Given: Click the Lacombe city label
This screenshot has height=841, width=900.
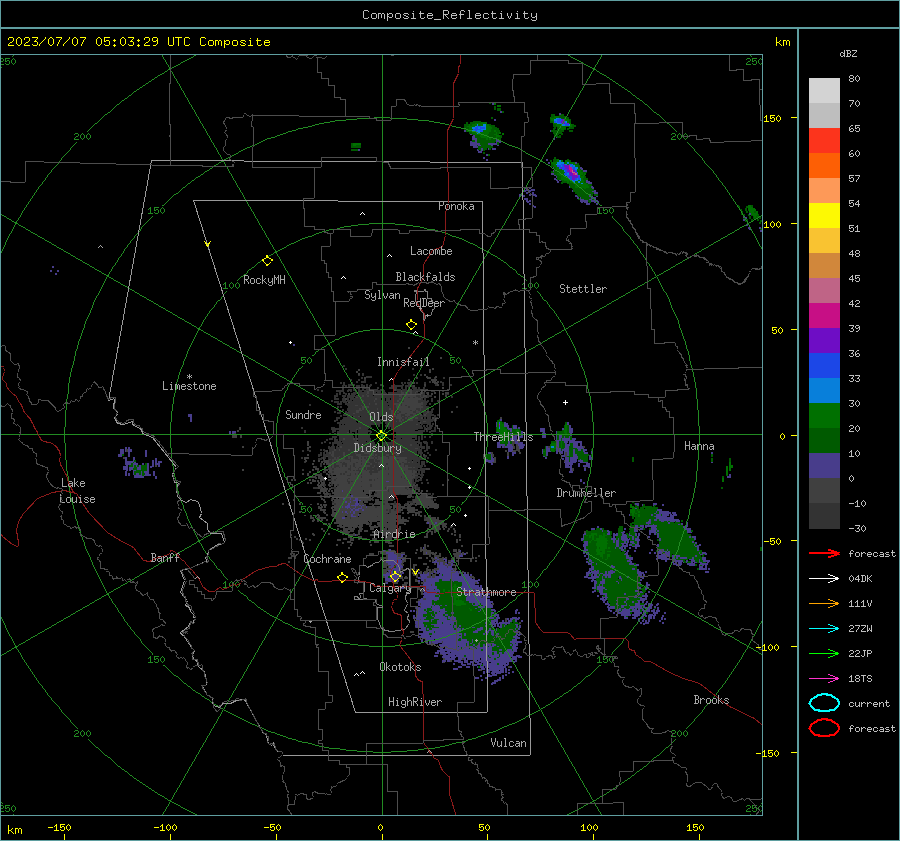Looking at the screenshot, I should [x=431, y=251].
